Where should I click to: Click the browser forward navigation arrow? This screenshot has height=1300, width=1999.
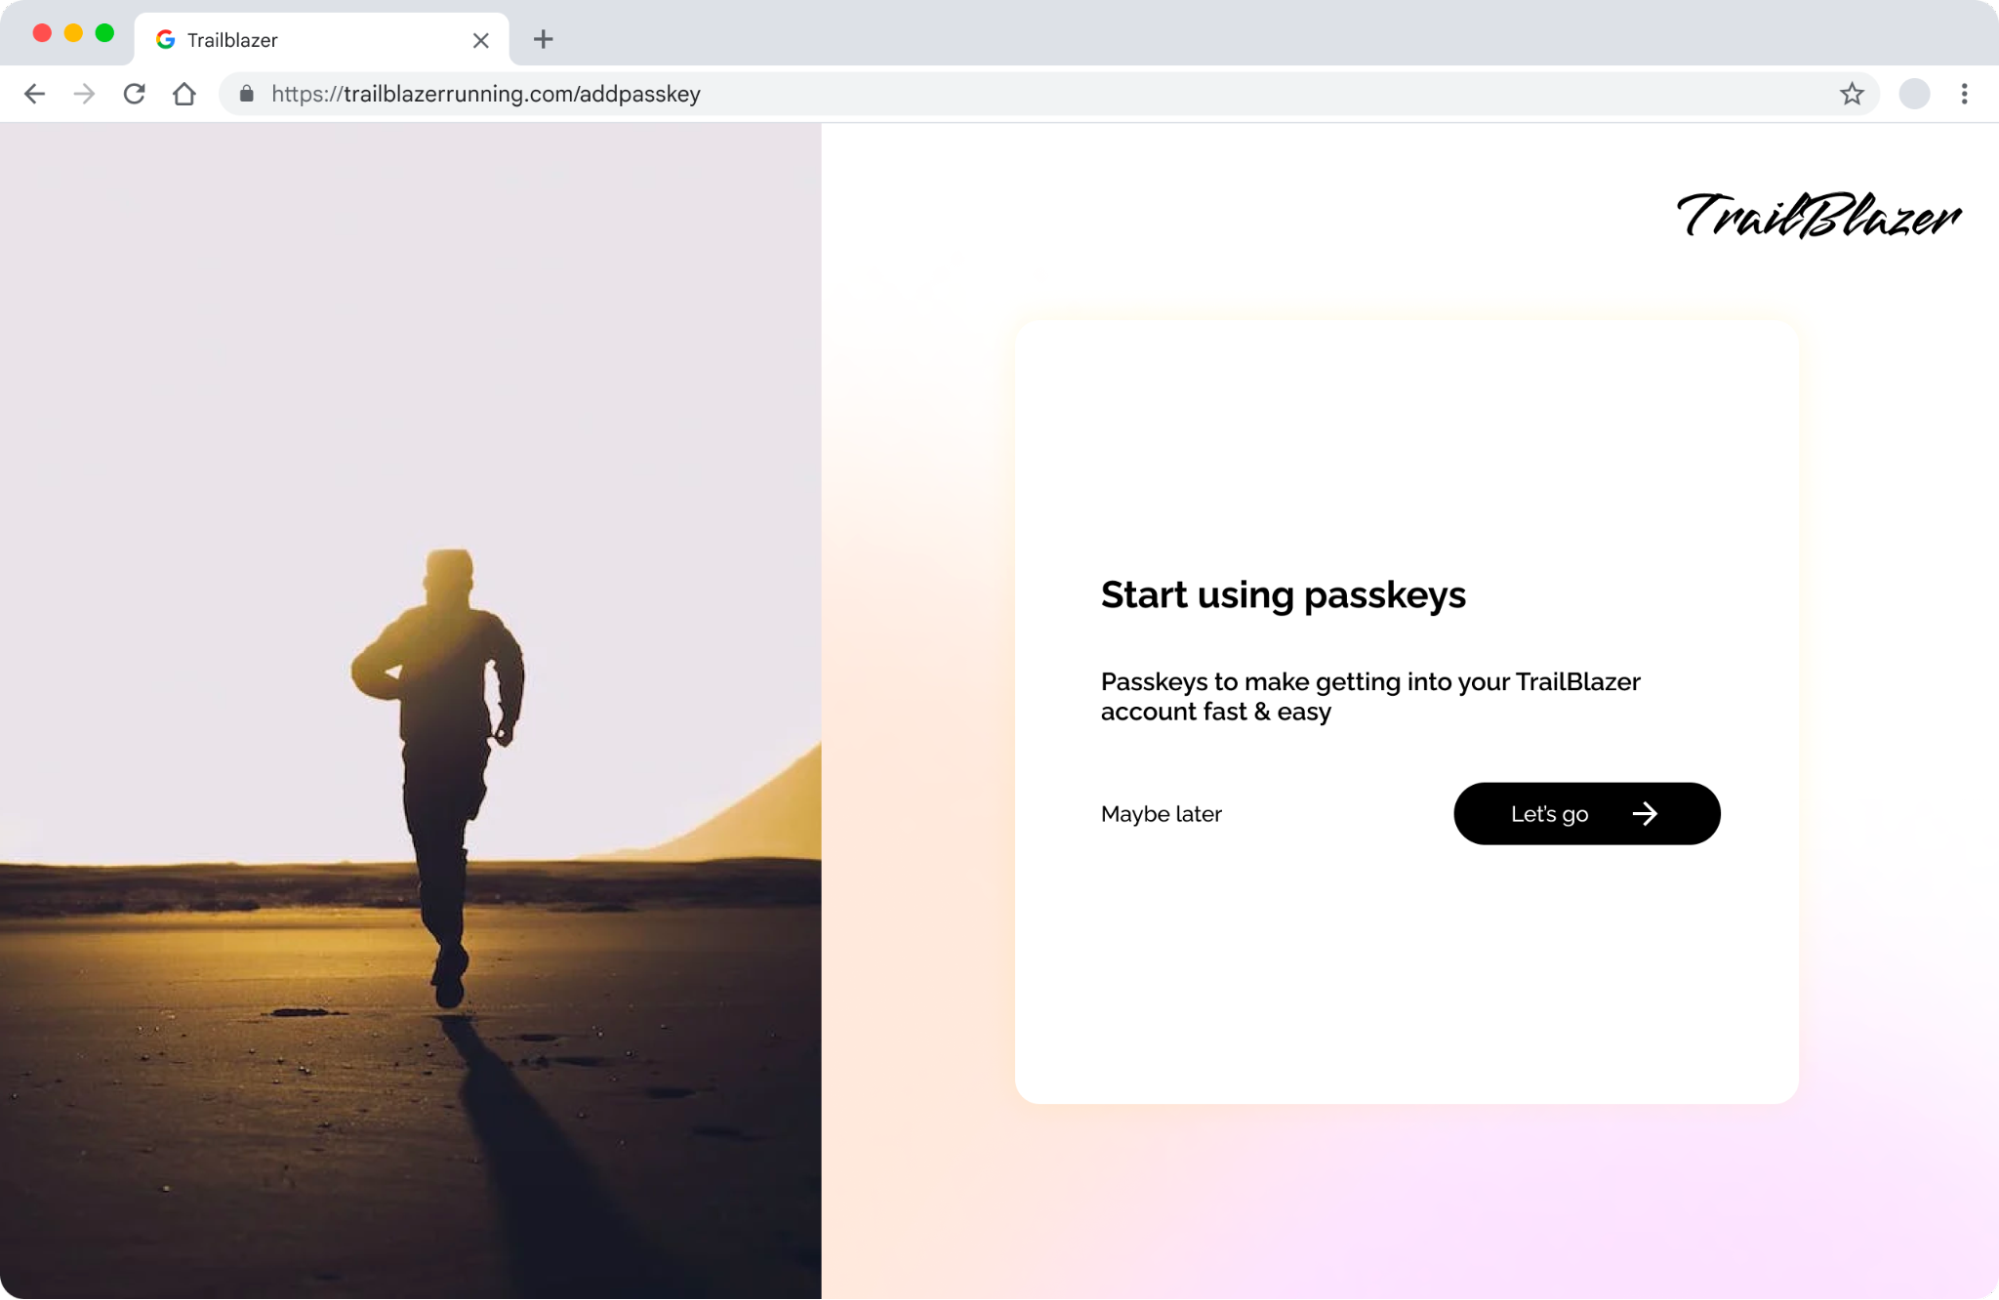click(83, 93)
